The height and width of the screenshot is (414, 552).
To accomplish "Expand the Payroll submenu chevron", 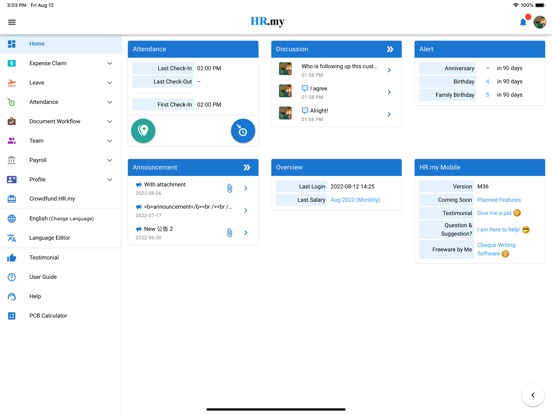I will coord(110,160).
